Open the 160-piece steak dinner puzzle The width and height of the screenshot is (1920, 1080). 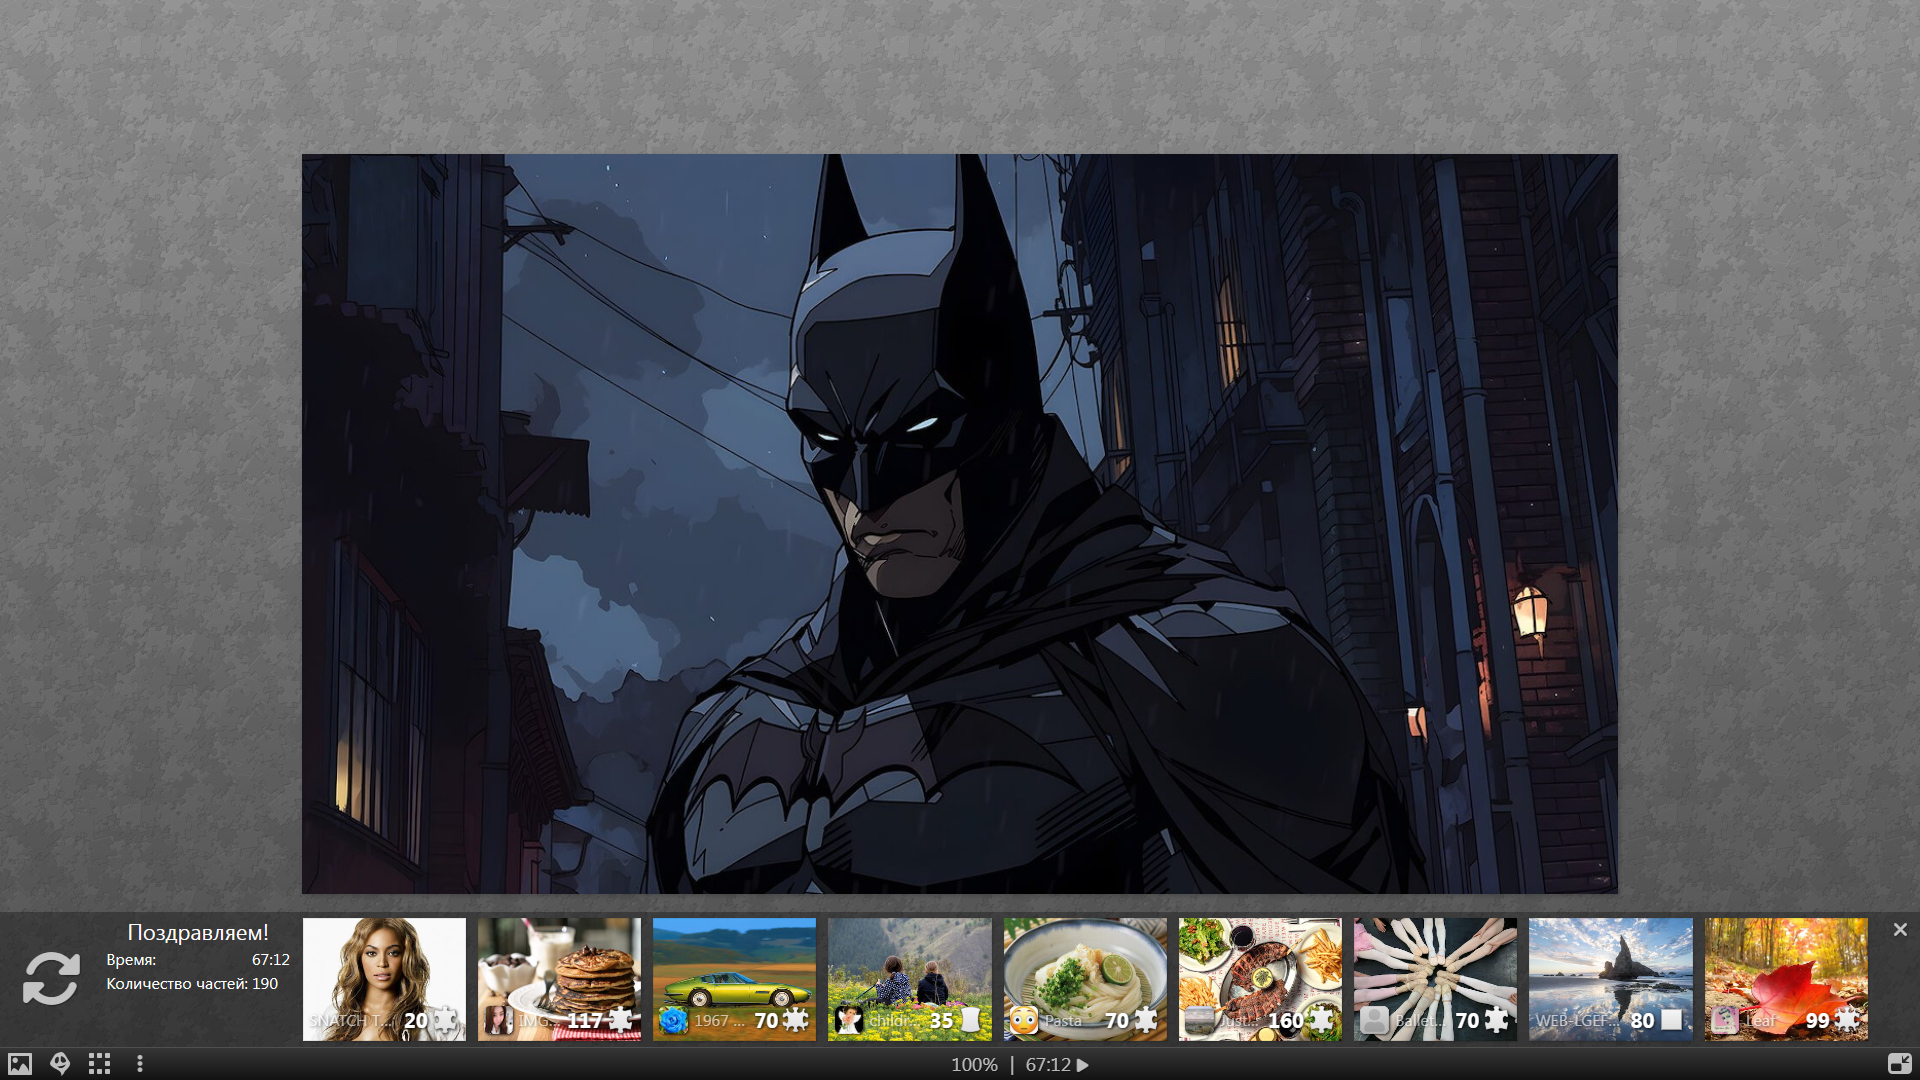(x=1260, y=970)
